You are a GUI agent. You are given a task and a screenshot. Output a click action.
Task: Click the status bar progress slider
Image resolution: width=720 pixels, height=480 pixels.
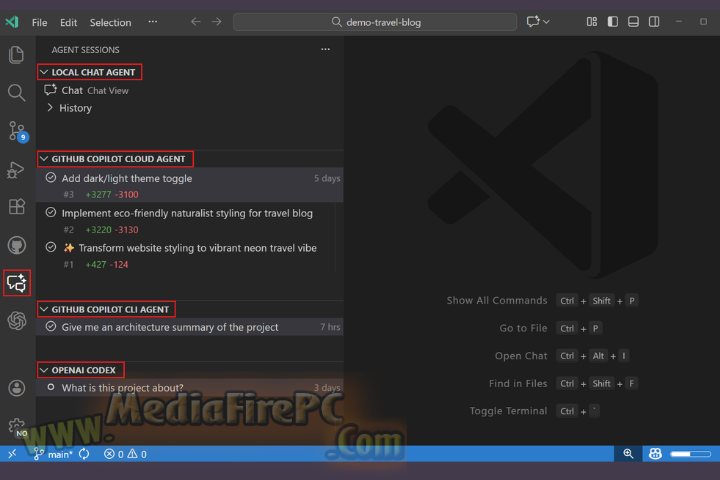[690, 454]
